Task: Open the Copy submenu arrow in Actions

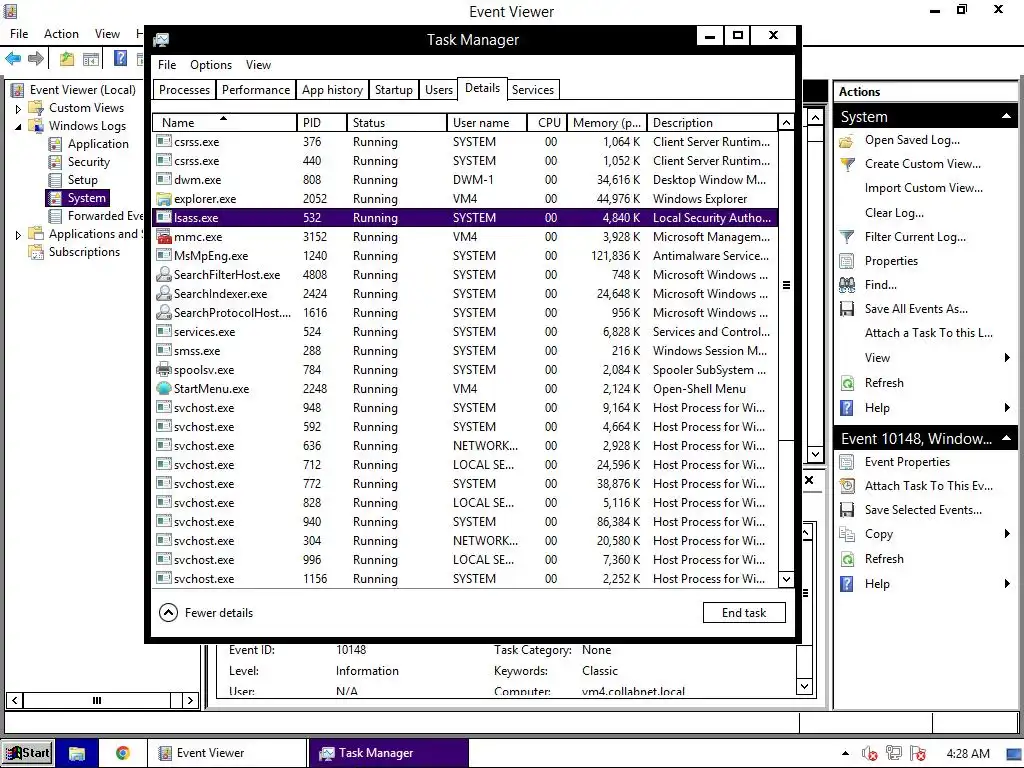Action: (x=1007, y=534)
